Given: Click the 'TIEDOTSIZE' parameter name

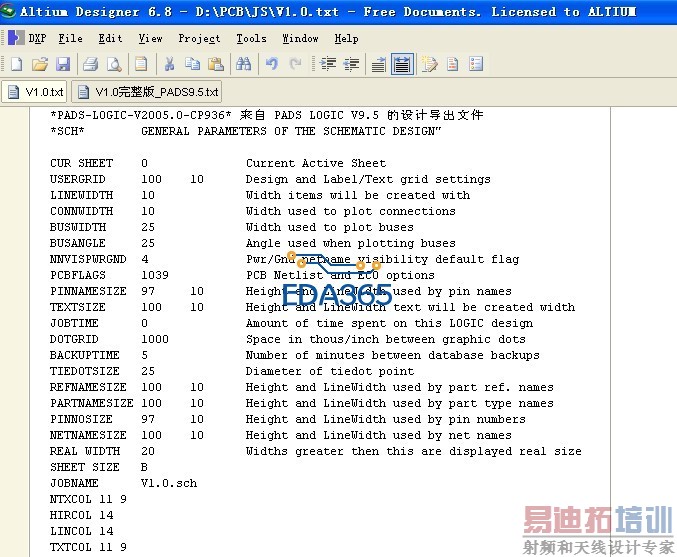Looking at the screenshot, I should [85, 371].
